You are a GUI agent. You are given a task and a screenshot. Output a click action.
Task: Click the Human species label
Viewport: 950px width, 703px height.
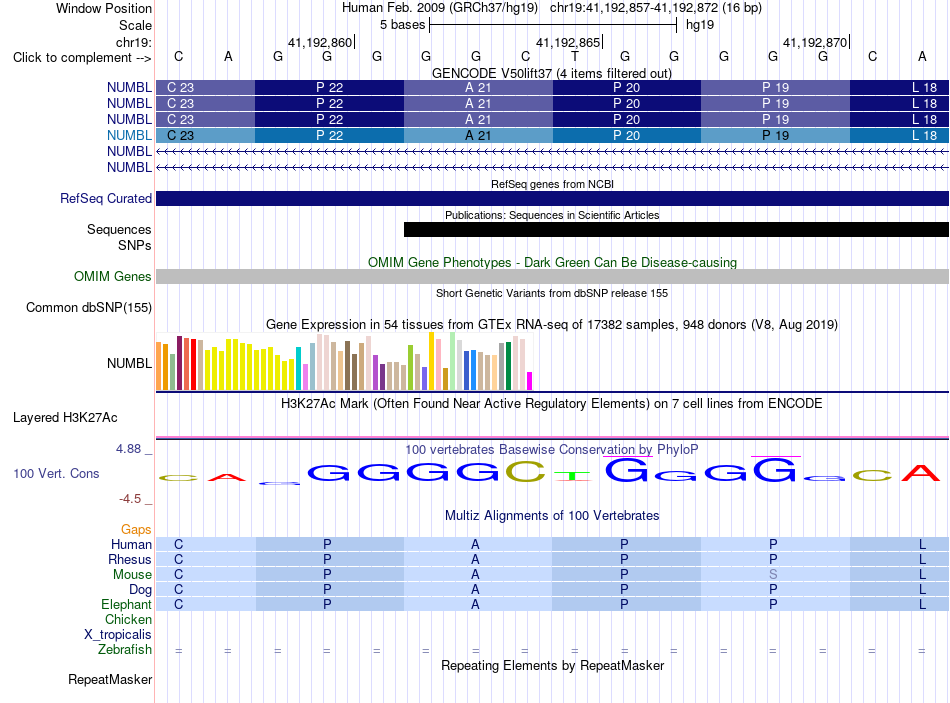131,544
